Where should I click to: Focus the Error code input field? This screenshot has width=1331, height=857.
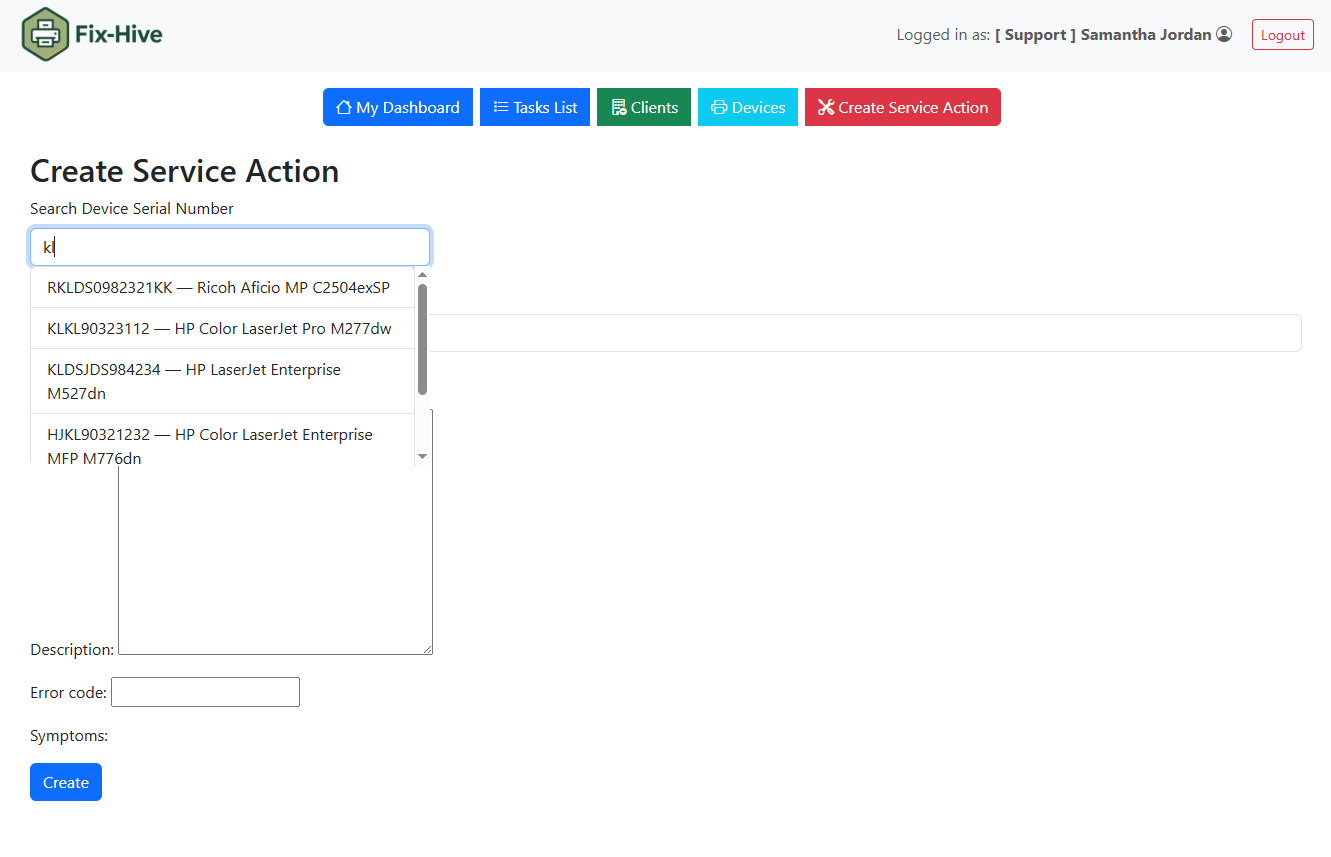[x=205, y=692]
